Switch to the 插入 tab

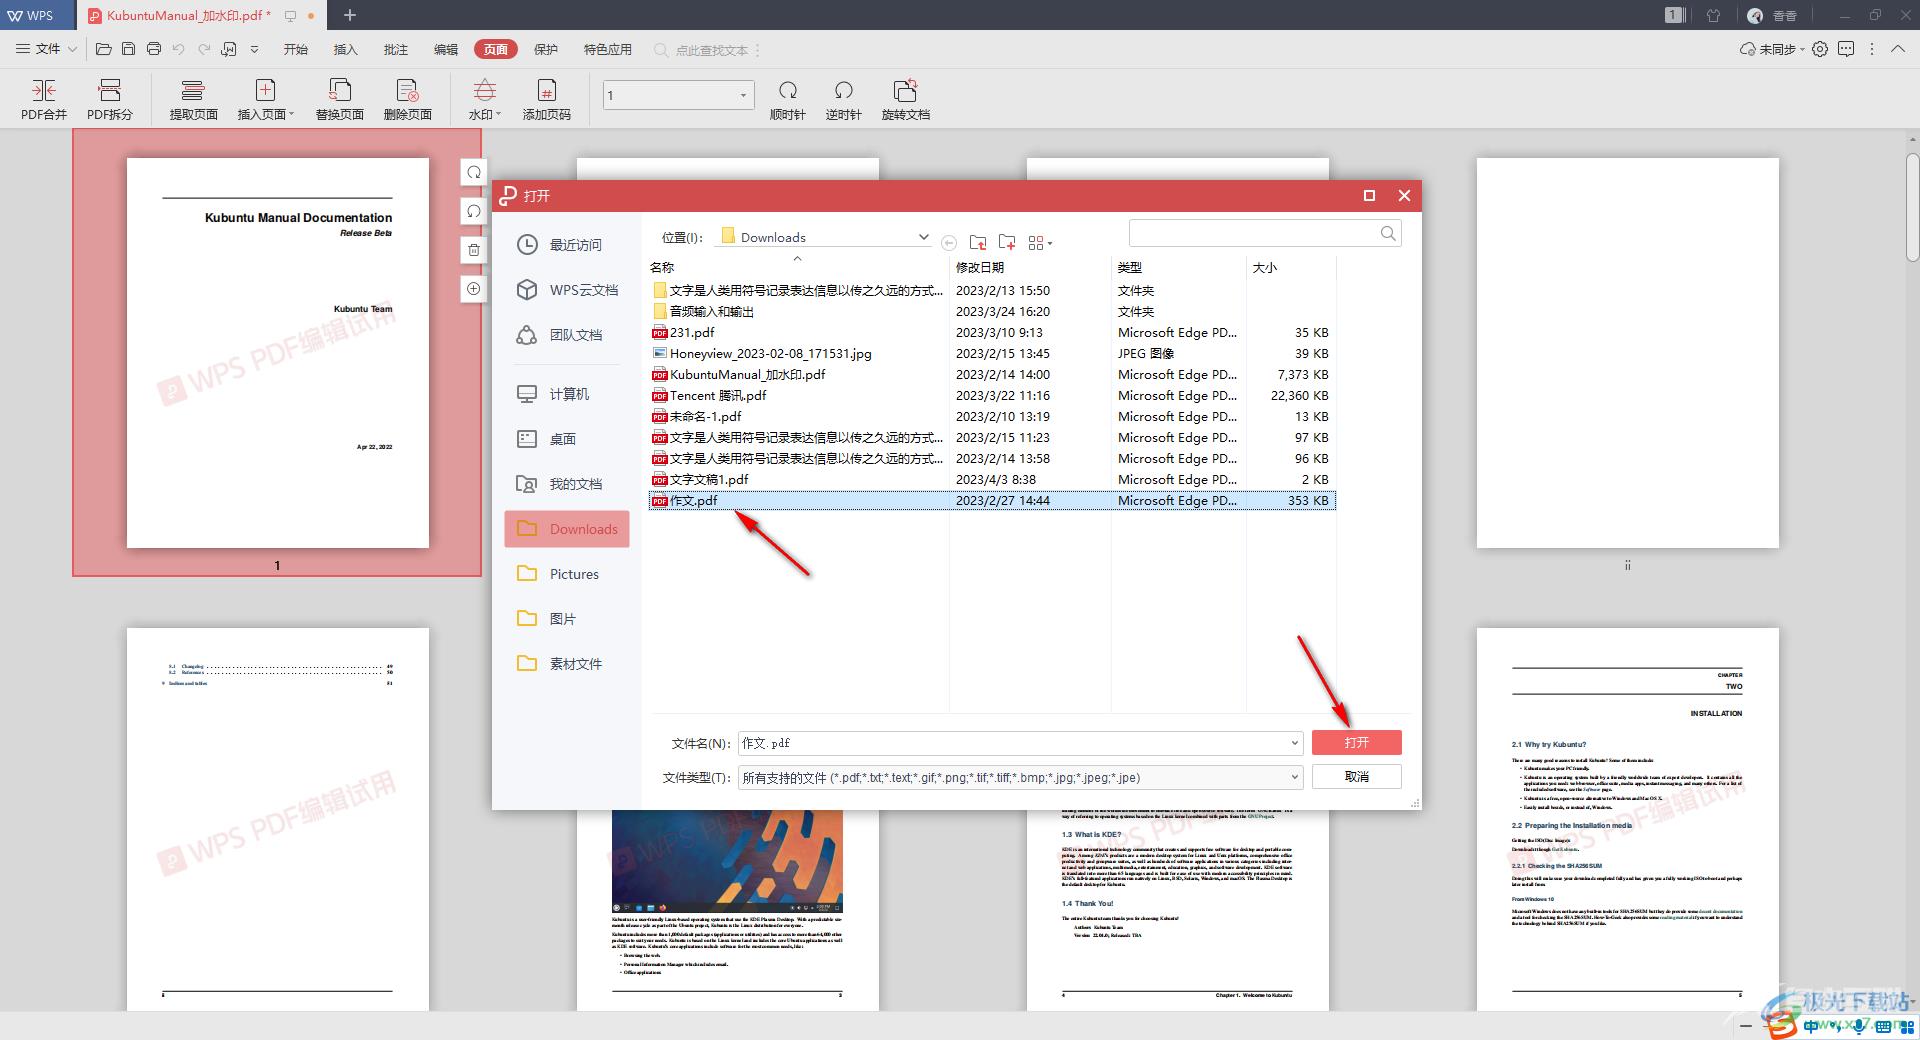[x=345, y=49]
